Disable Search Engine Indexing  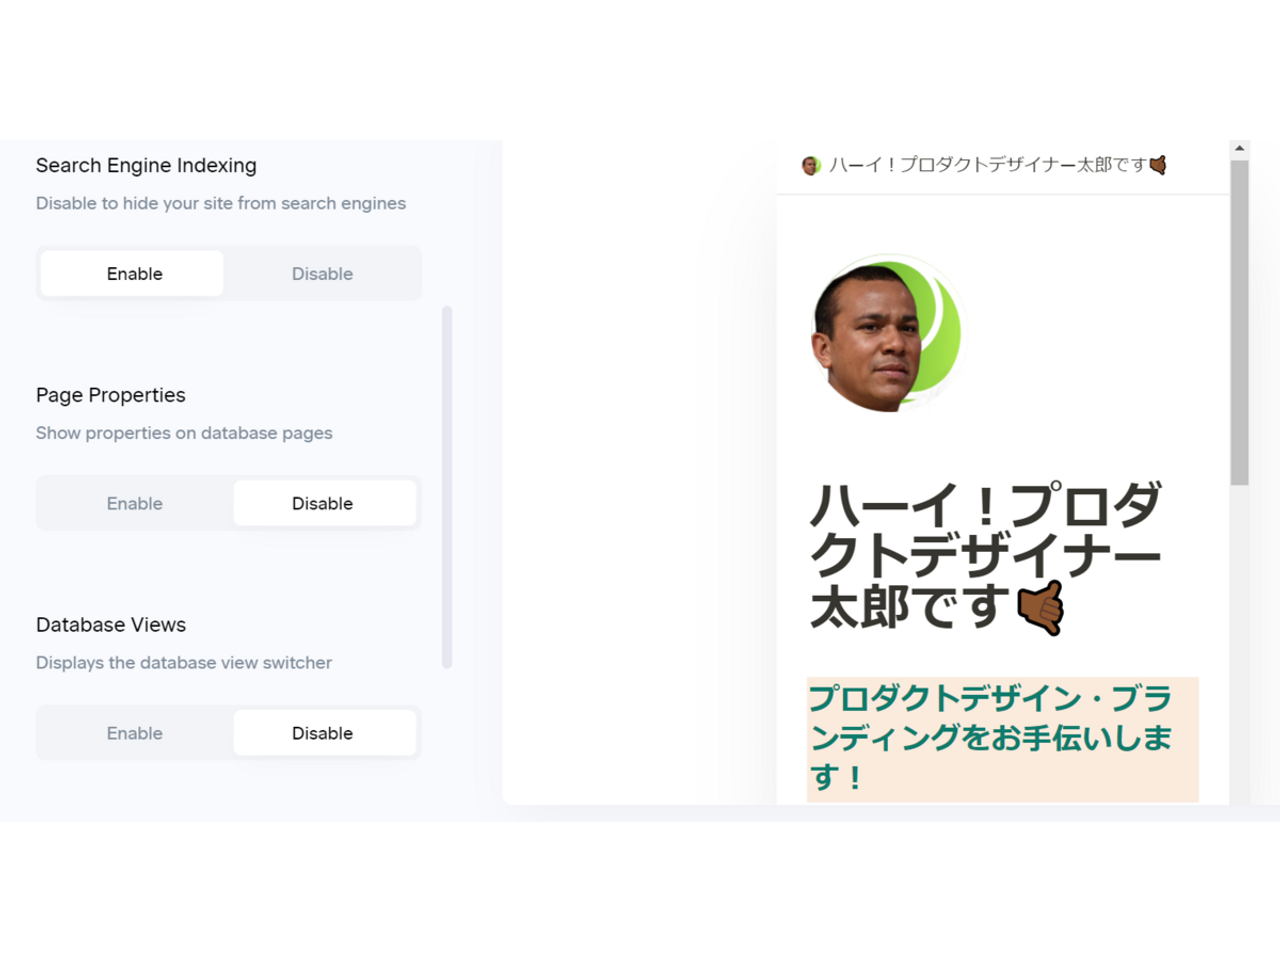322,274
